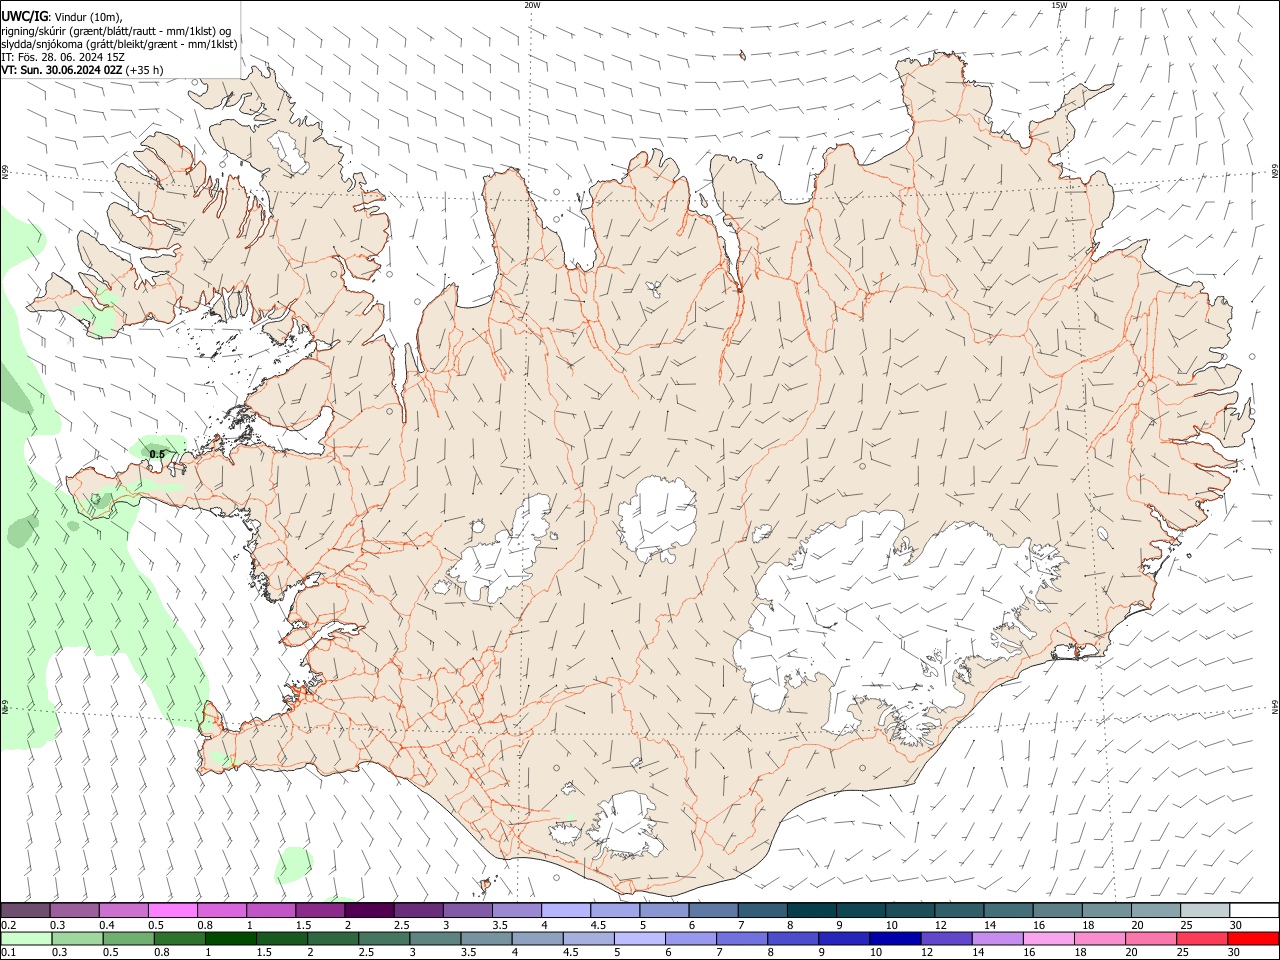Click the 'IT: Fös. 28. 06. 2024 15Z' line
The height and width of the screenshot is (960, 1280).
[x=63, y=57]
